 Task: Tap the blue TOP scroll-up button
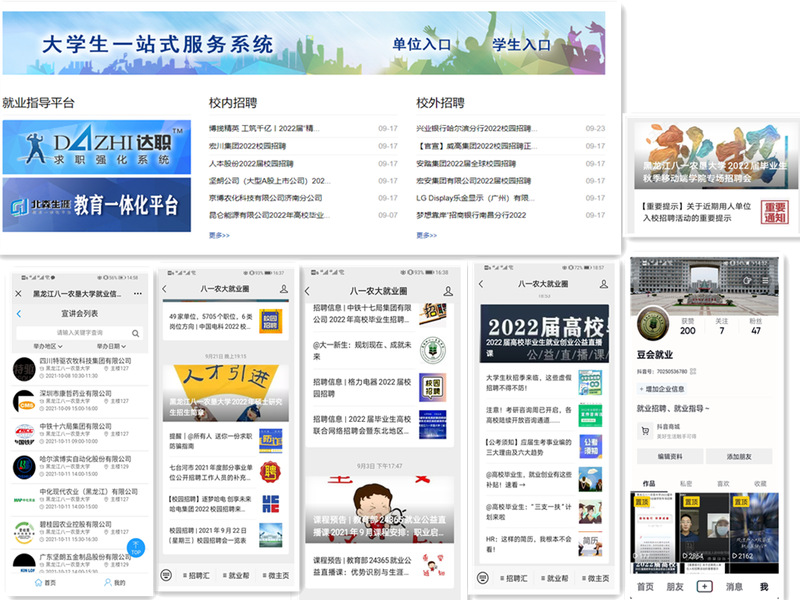pyautogui.click(x=136, y=547)
